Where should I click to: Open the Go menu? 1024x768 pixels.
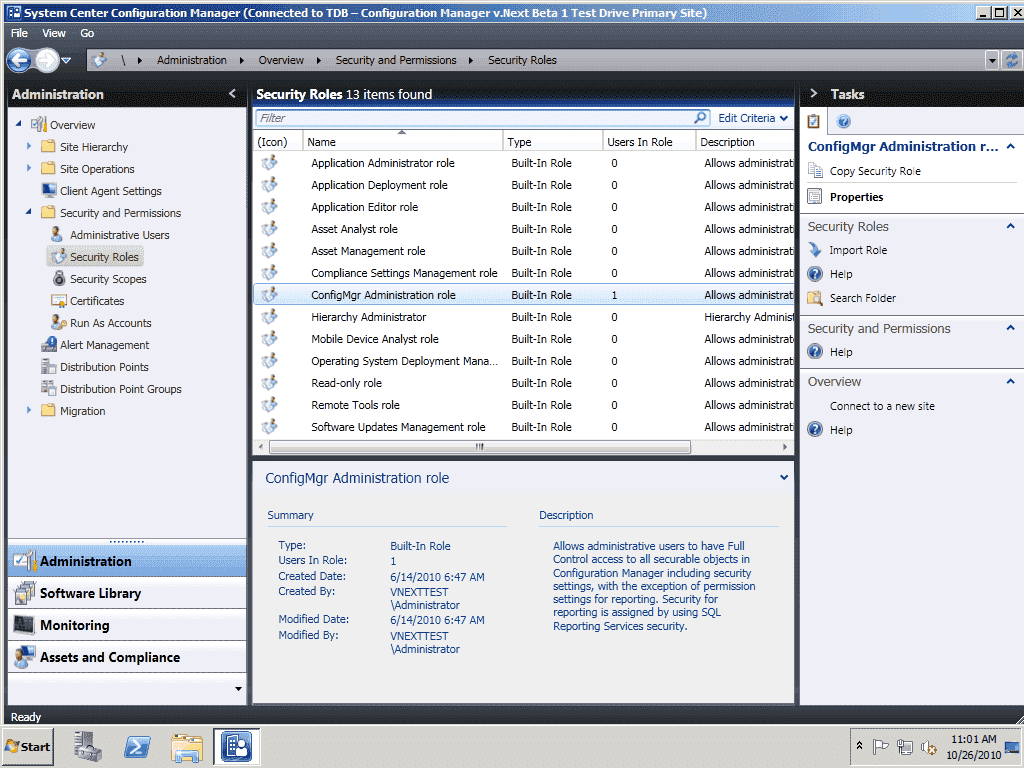[87, 32]
